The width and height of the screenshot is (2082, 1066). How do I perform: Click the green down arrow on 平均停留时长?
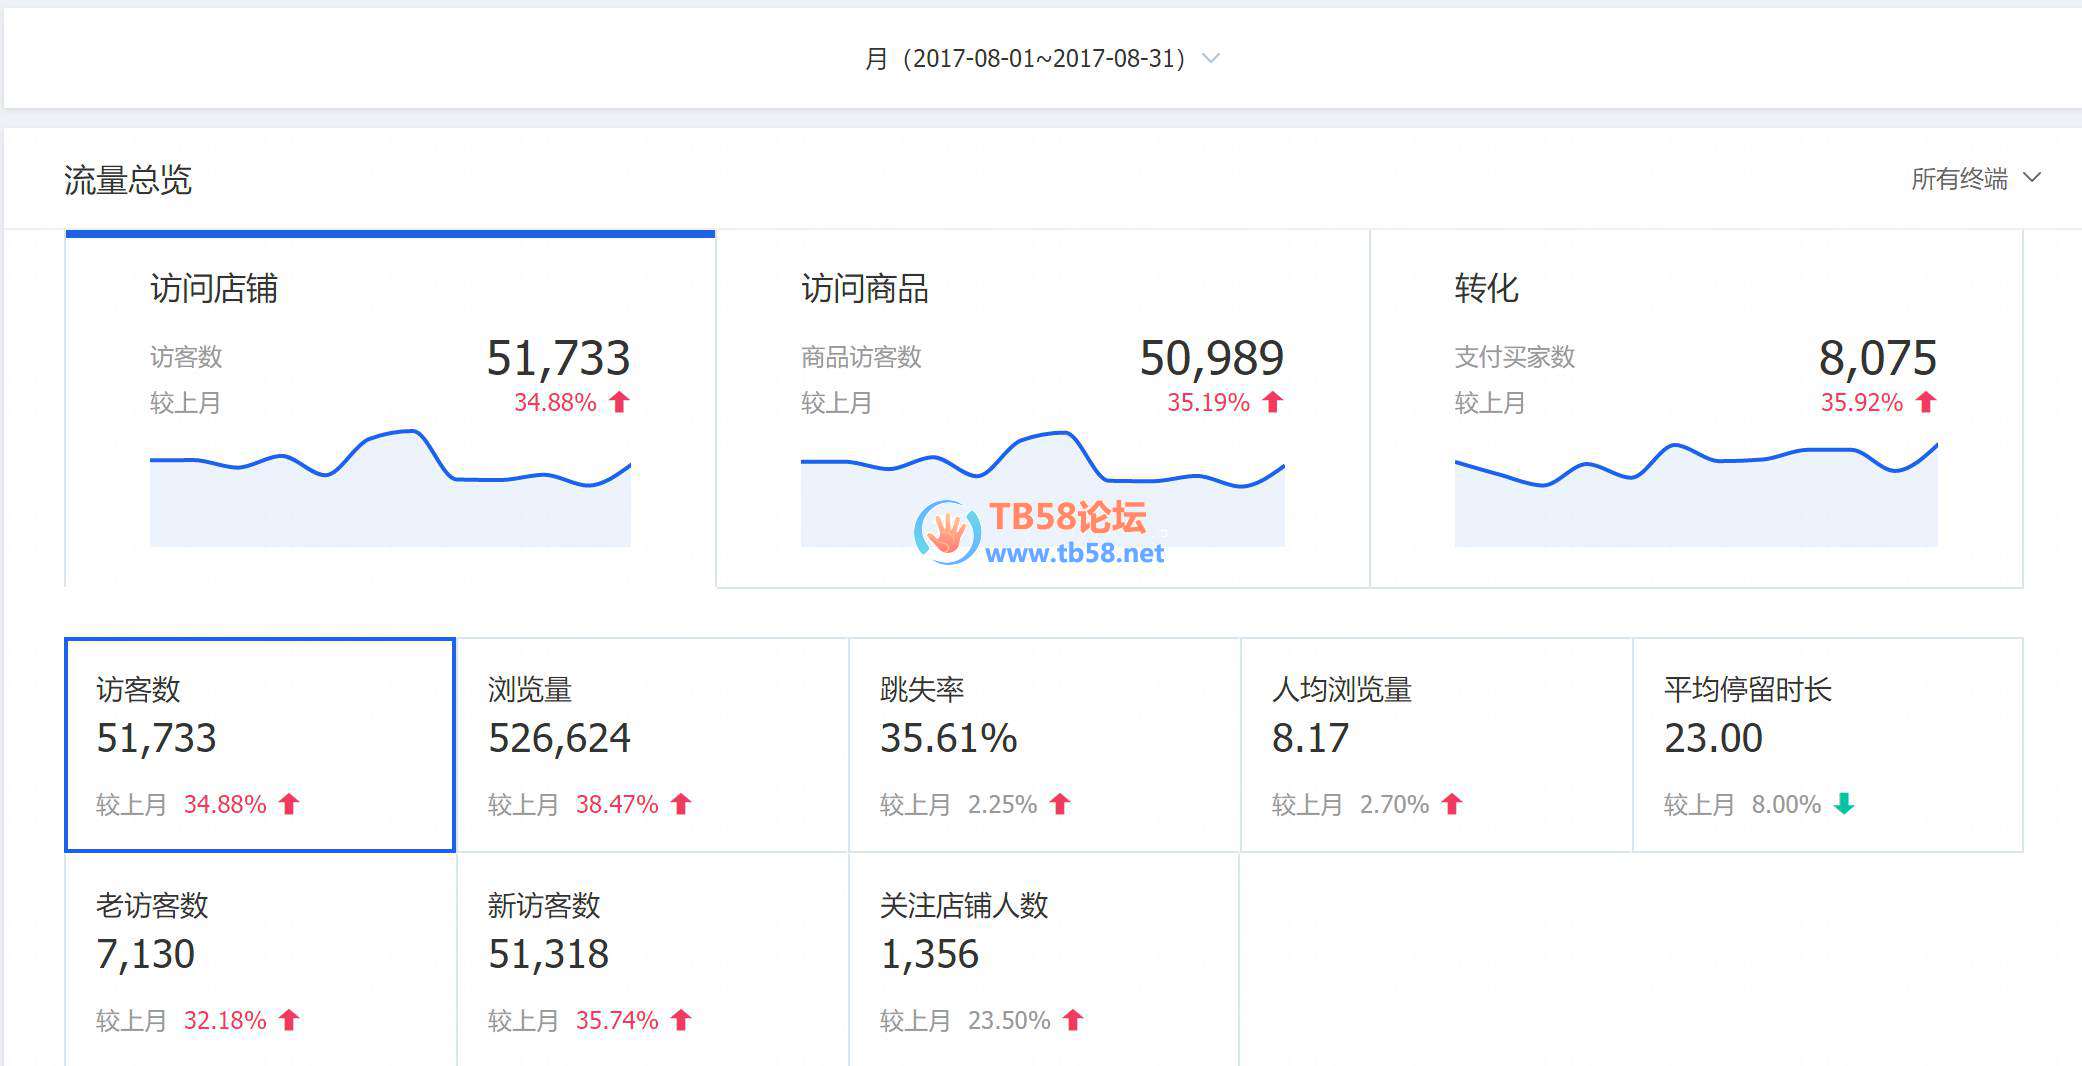pos(1844,804)
